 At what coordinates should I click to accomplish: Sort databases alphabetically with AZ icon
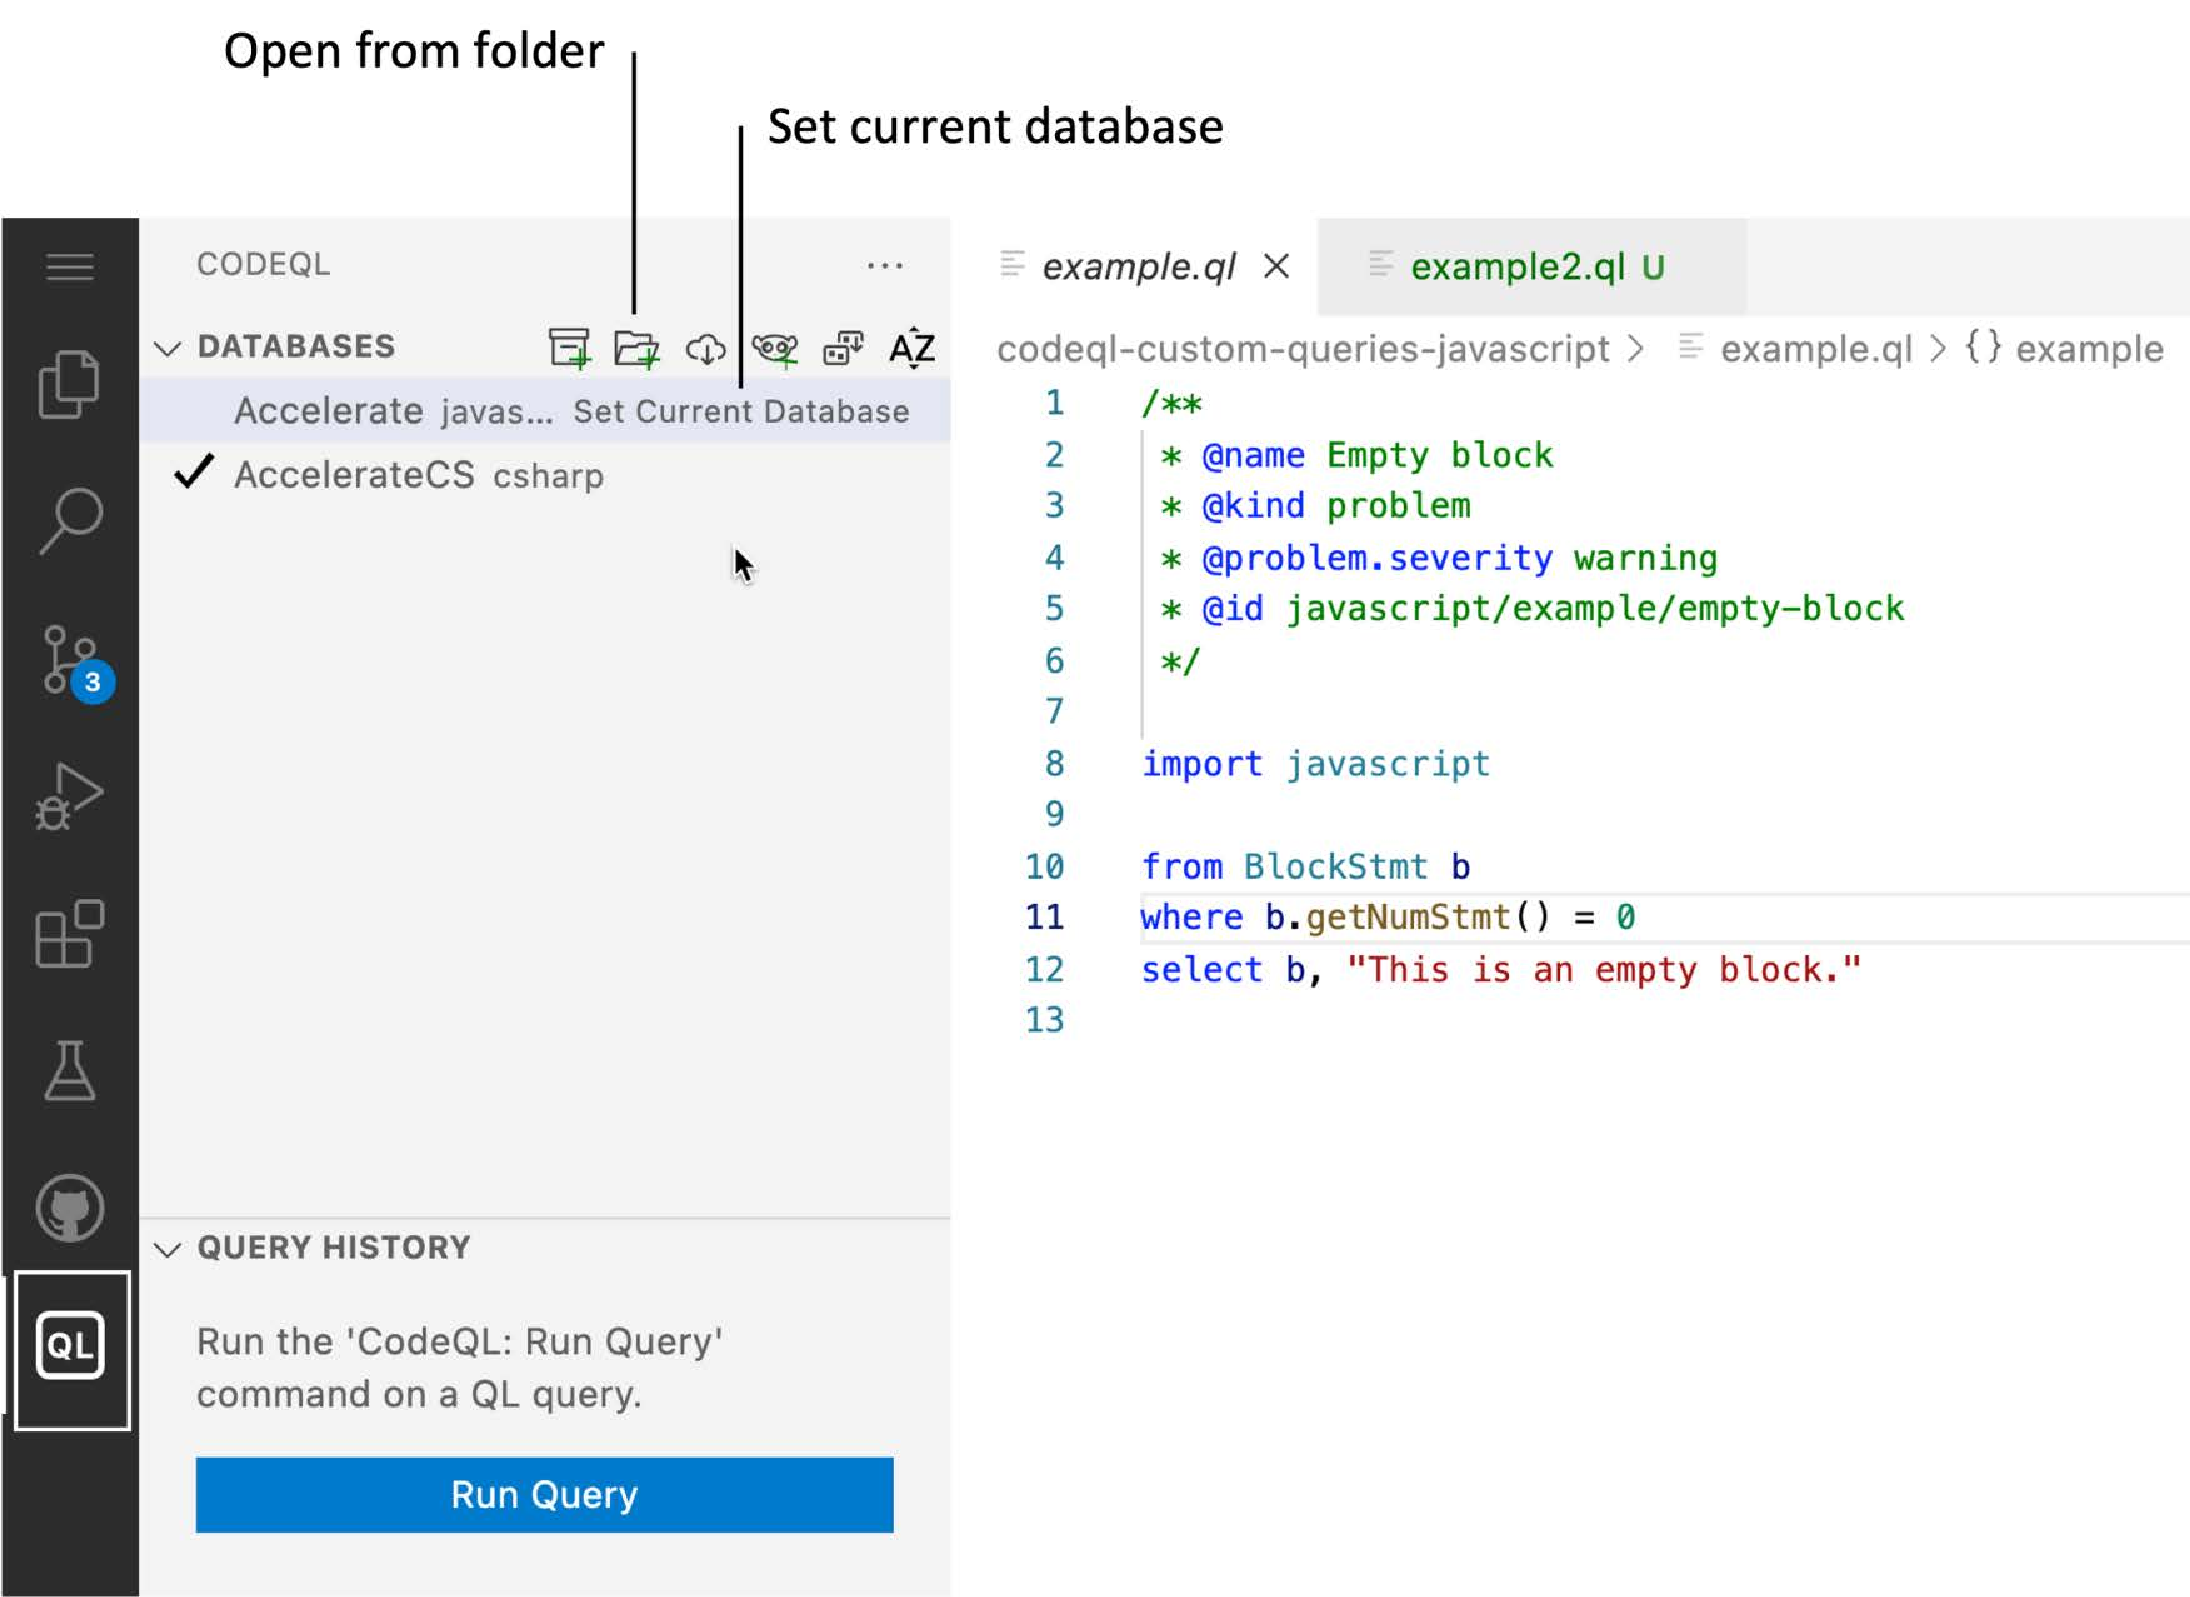[912, 348]
